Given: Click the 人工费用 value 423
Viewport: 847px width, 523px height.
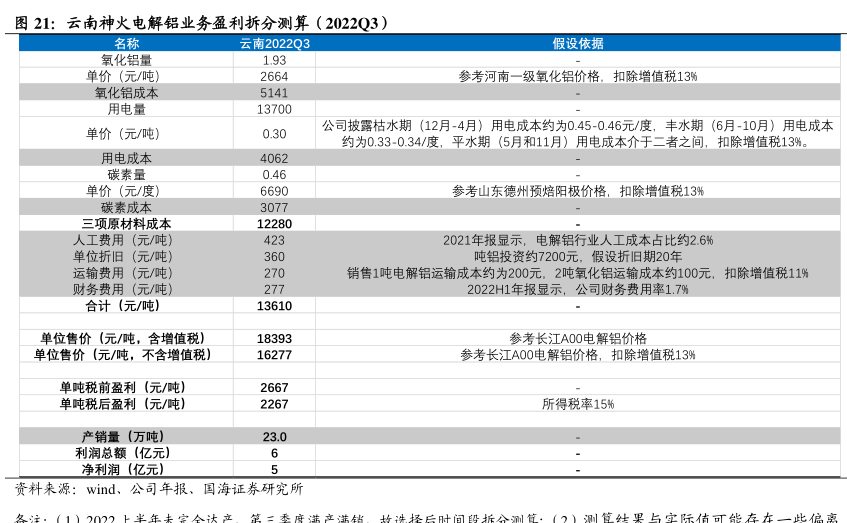Looking at the screenshot, I should (274, 240).
